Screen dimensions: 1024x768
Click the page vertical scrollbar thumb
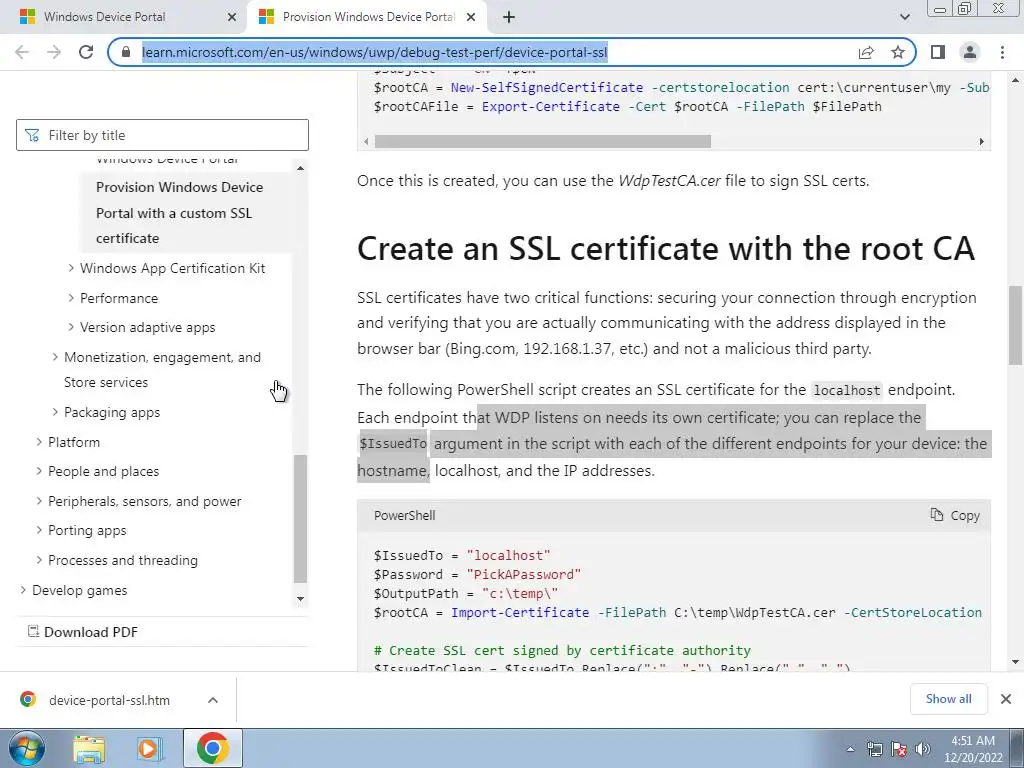[x=1016, y=325]
